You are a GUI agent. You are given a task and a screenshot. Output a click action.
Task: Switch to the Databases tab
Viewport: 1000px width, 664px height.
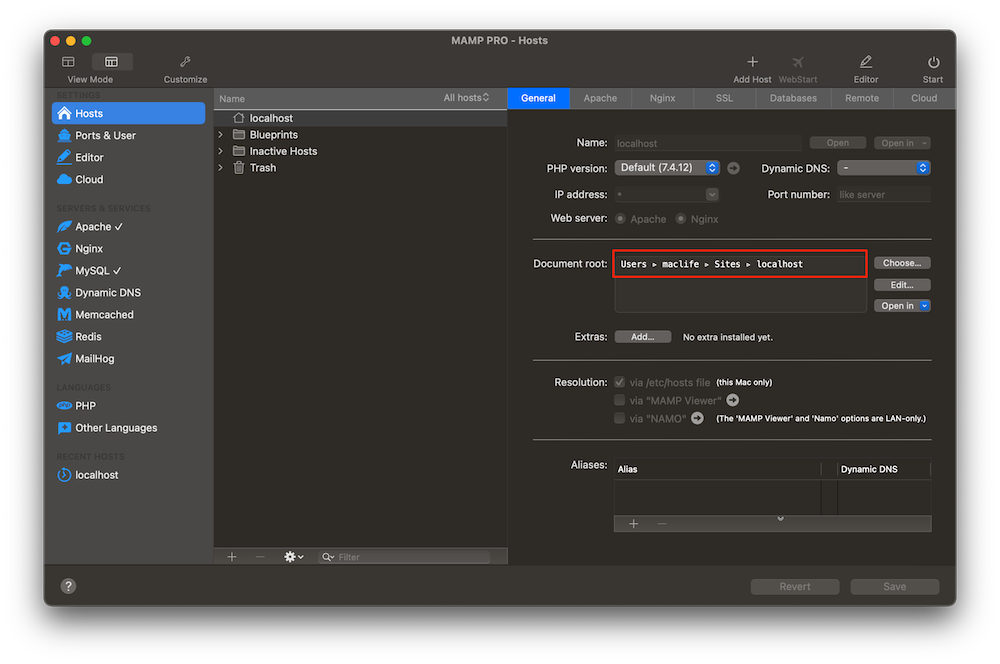792,98
